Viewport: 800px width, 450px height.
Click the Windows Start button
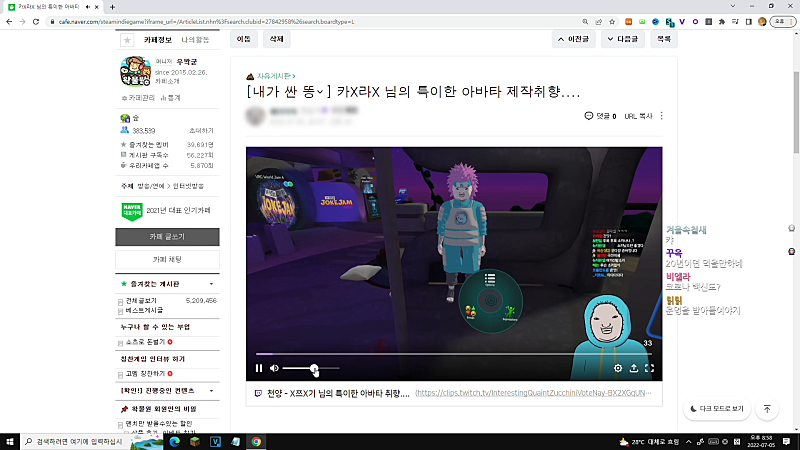coord(10,441)
